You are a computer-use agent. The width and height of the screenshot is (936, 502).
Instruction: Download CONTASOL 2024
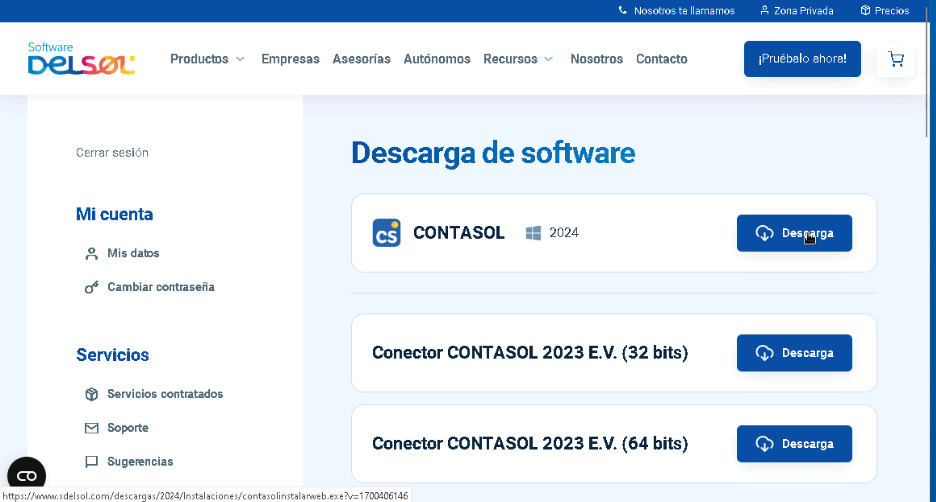tap(794, 233)
